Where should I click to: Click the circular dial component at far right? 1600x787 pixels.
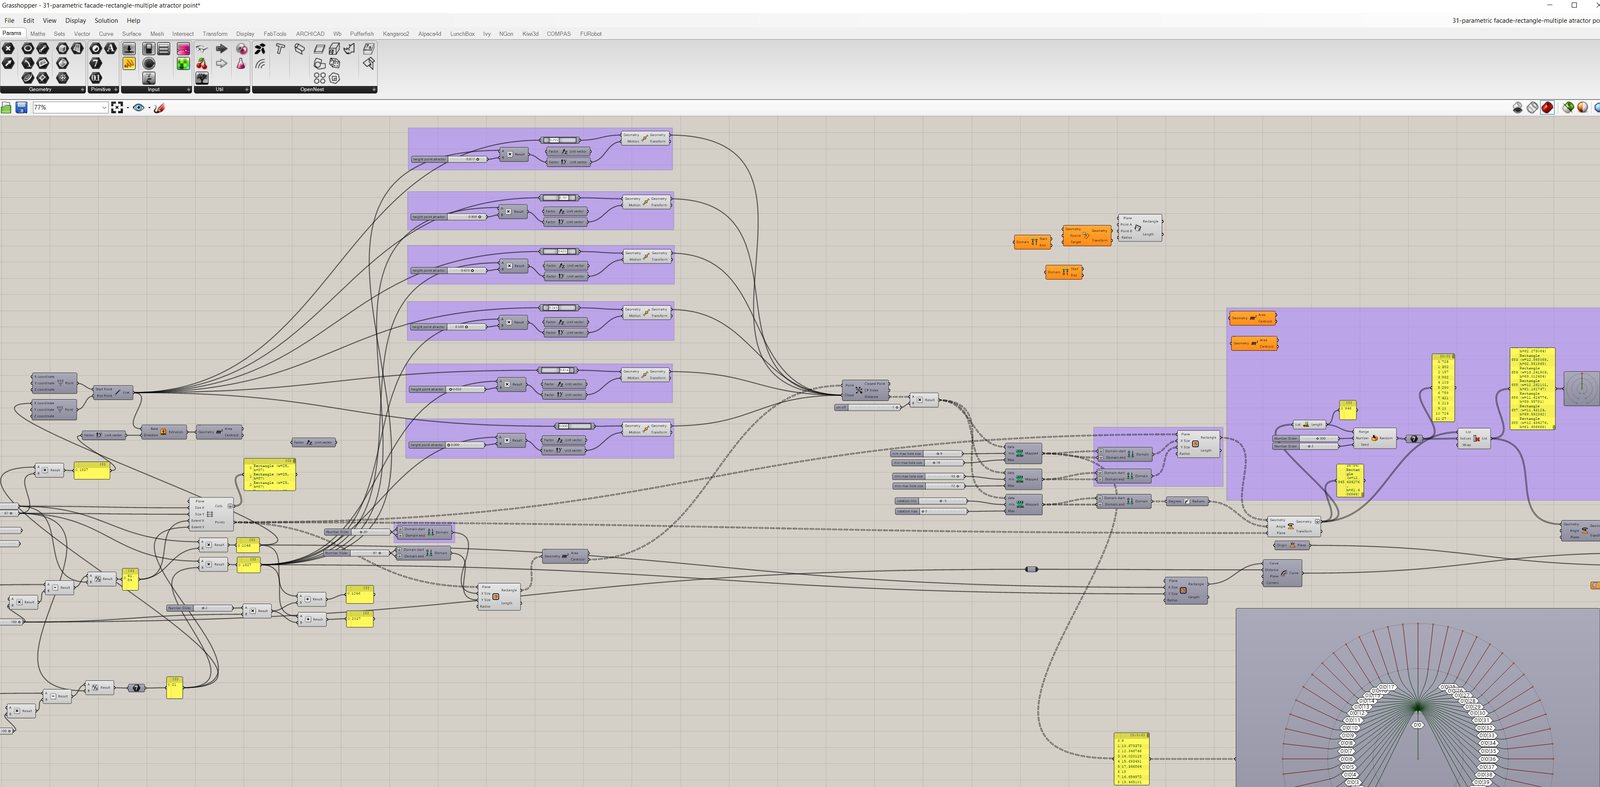pyautogui.click(x=1582, y=389)
